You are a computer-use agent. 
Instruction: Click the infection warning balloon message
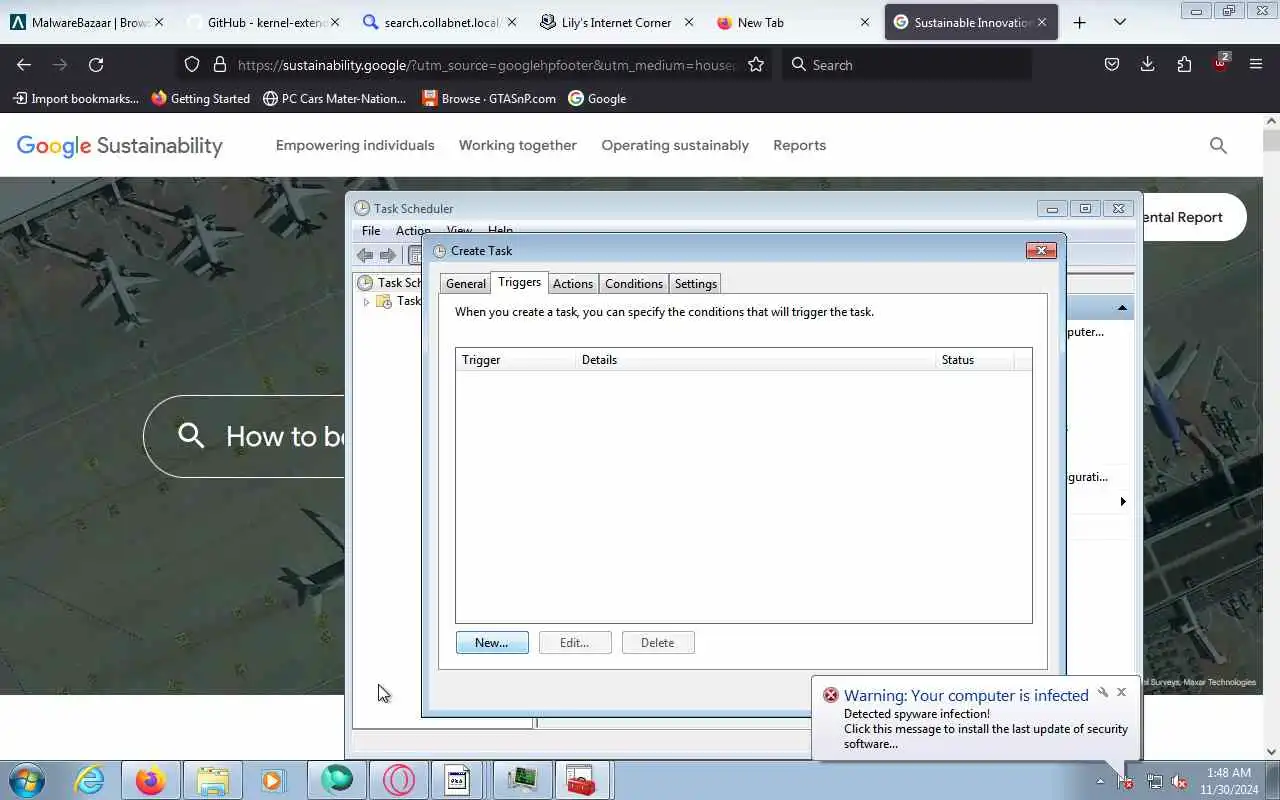[985, 729]
